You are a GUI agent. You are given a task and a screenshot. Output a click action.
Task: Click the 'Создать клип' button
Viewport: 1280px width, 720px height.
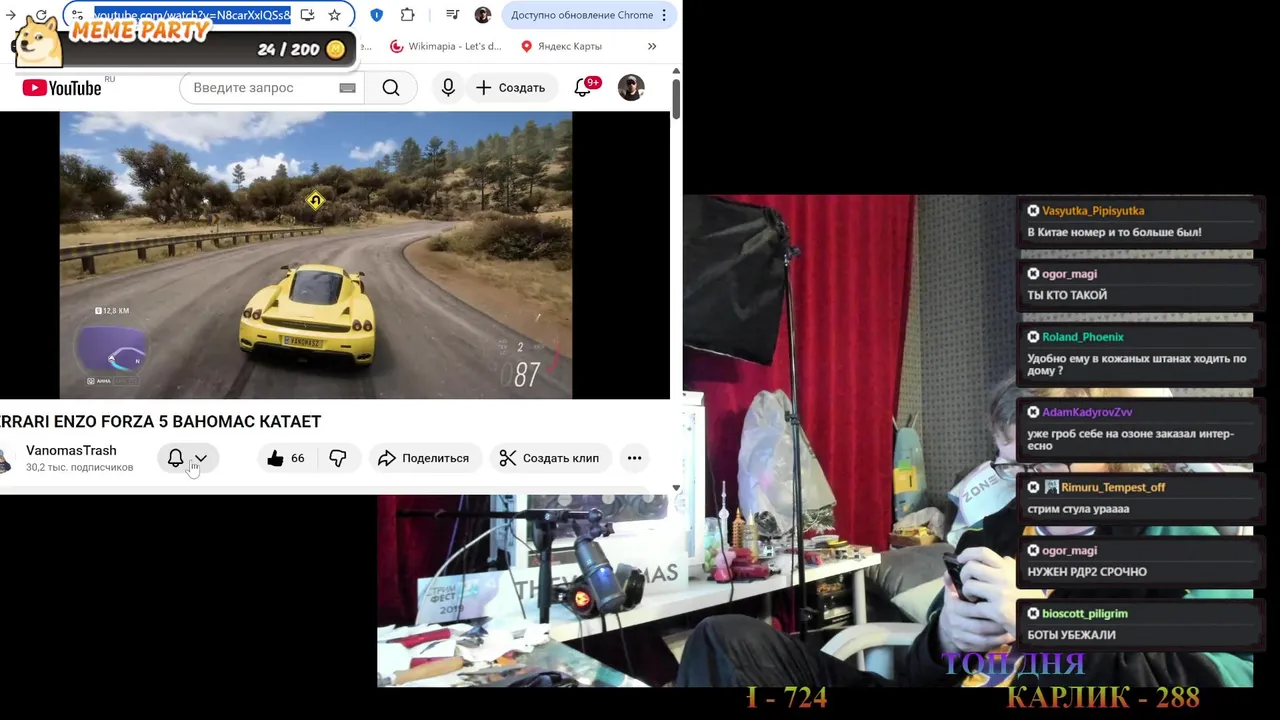[550, 458]
